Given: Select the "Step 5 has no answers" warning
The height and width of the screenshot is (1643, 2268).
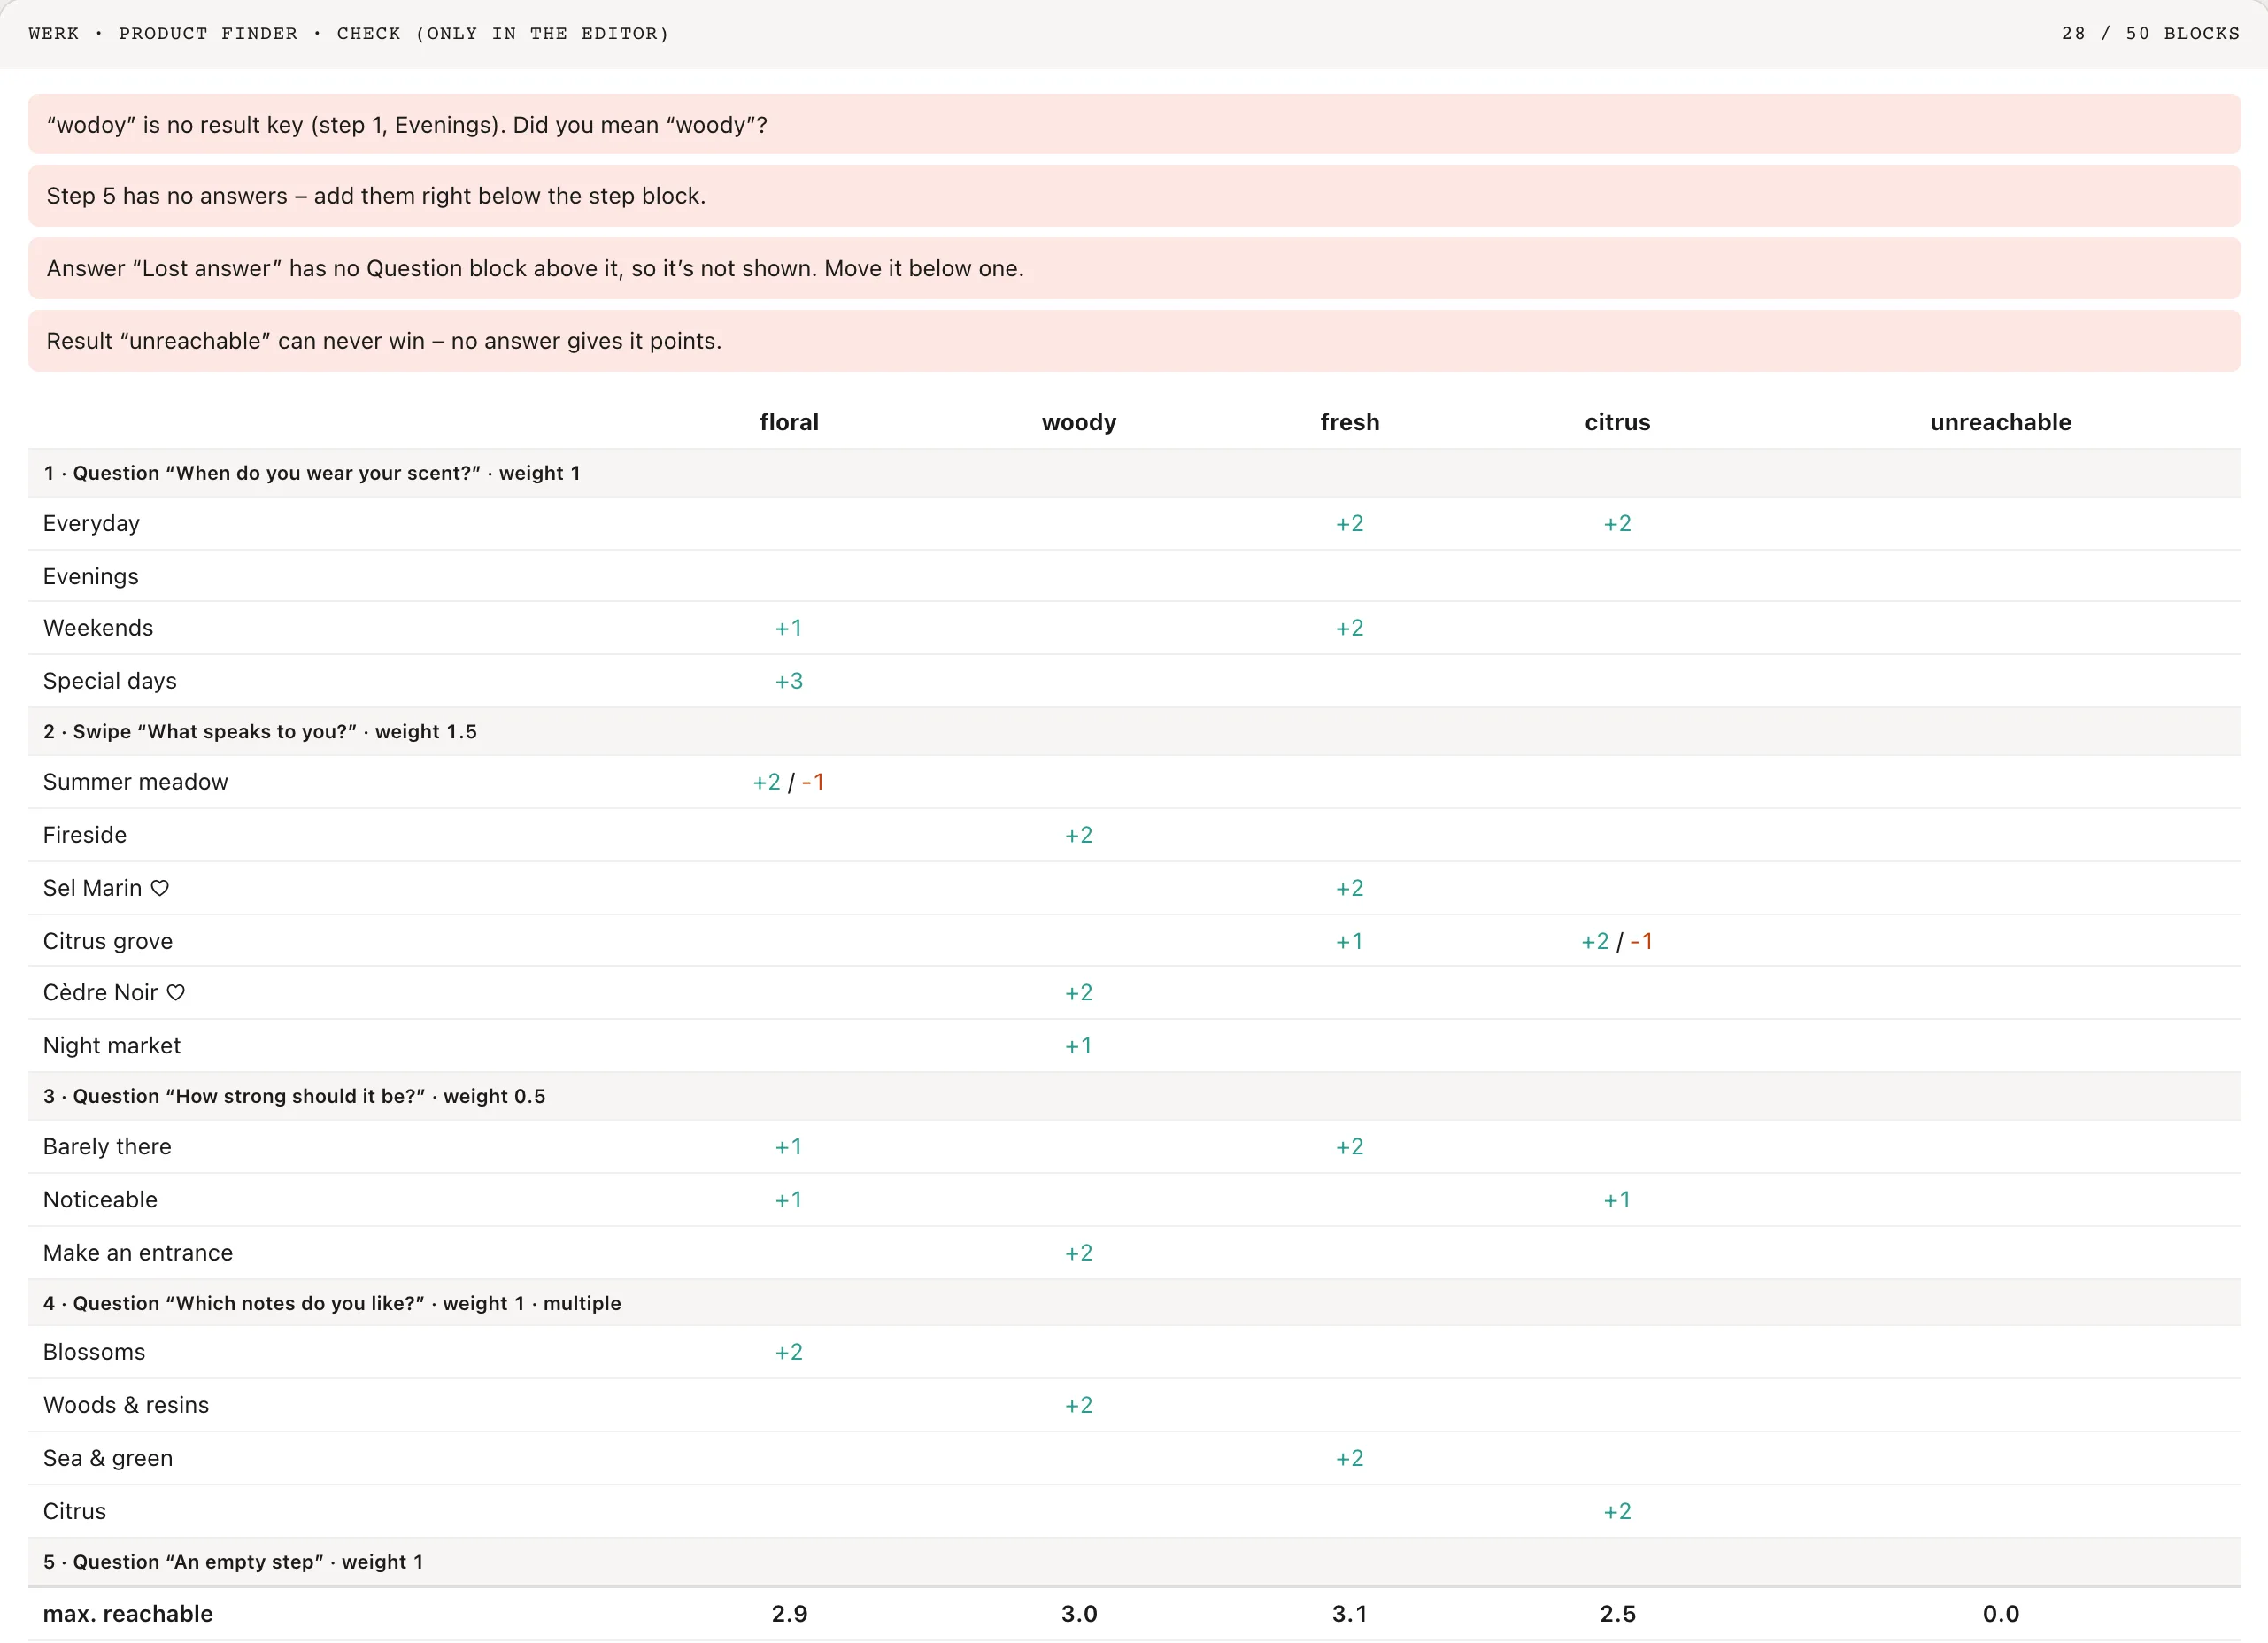Looking at the screenshot, I should pos(1134,196).
